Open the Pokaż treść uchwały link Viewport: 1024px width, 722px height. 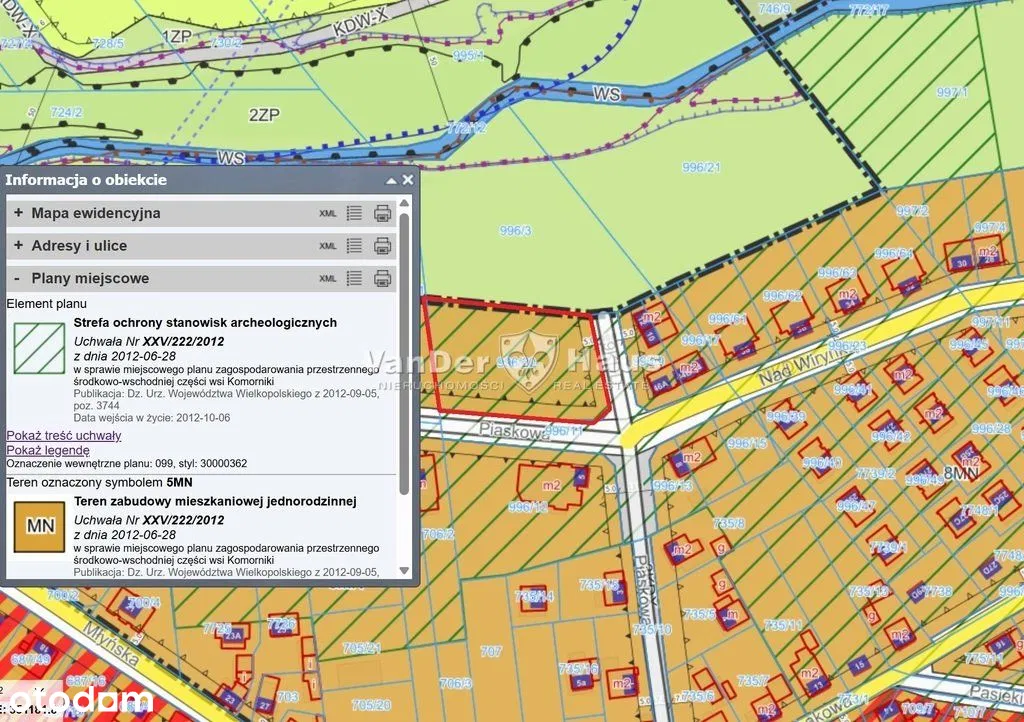point(64,435)
